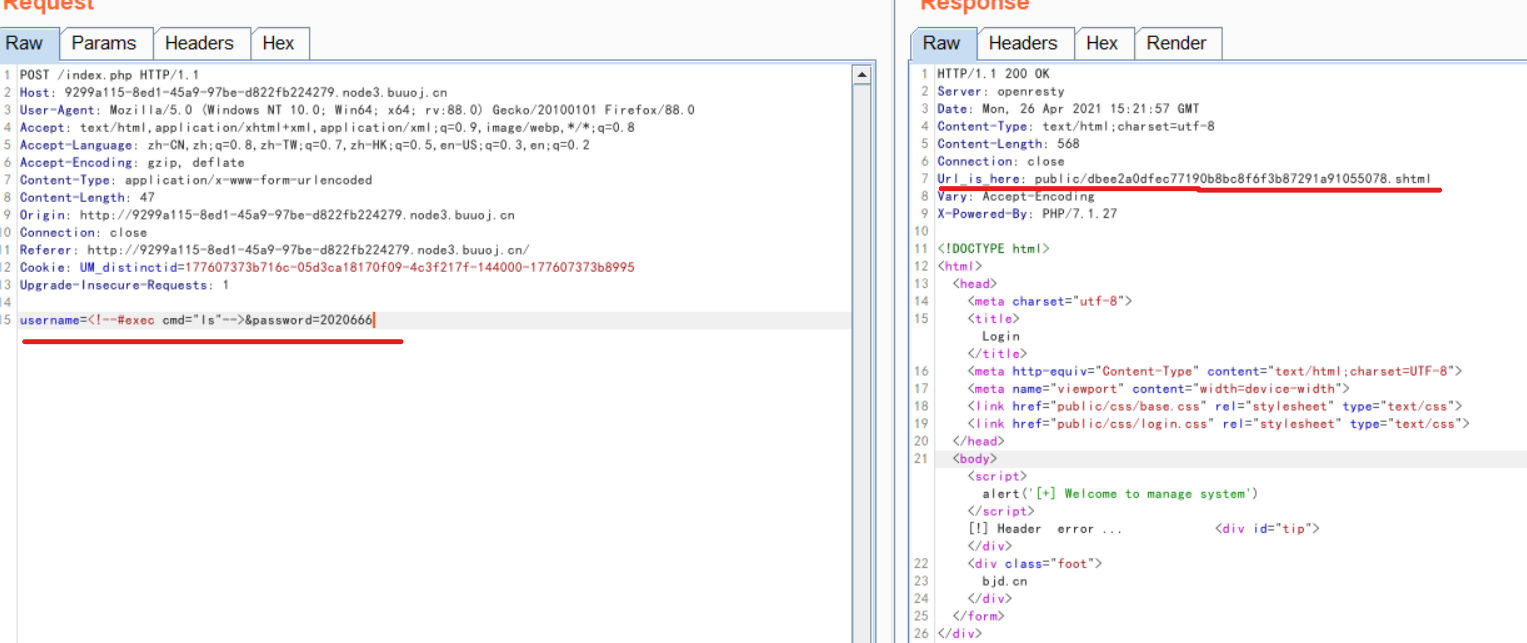Click the Cookie UM_distinctid header line

pos(327,267)
